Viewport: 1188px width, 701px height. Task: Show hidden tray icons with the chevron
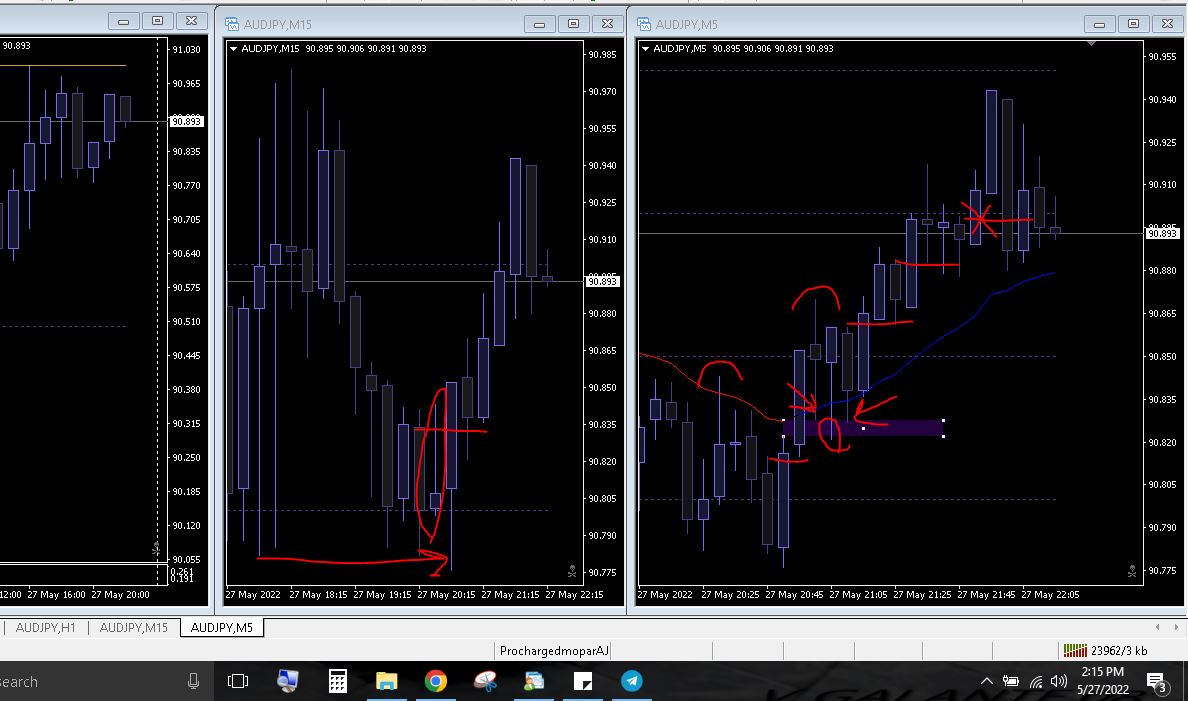pyautogui.click(x=986, y=681)
